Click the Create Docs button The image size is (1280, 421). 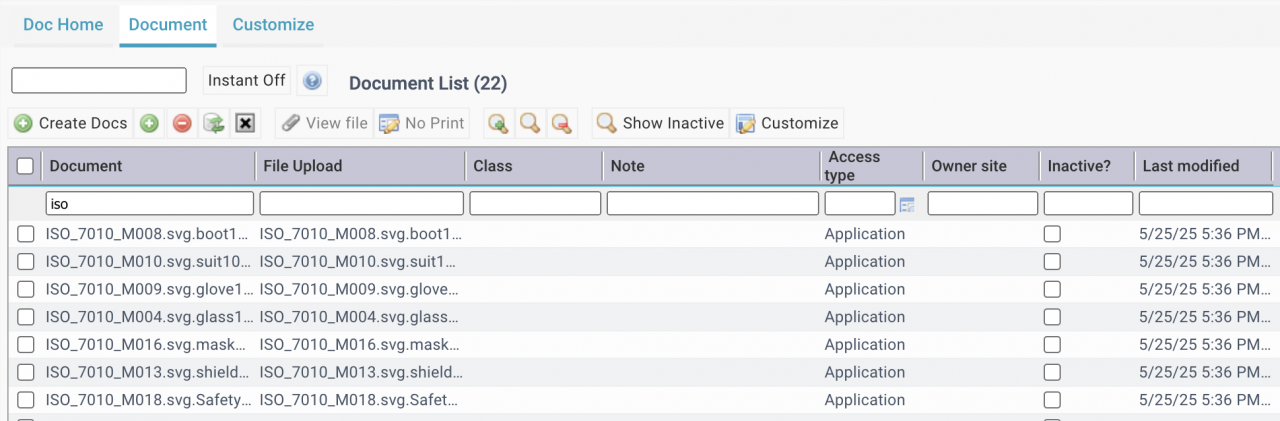point(72,123)
